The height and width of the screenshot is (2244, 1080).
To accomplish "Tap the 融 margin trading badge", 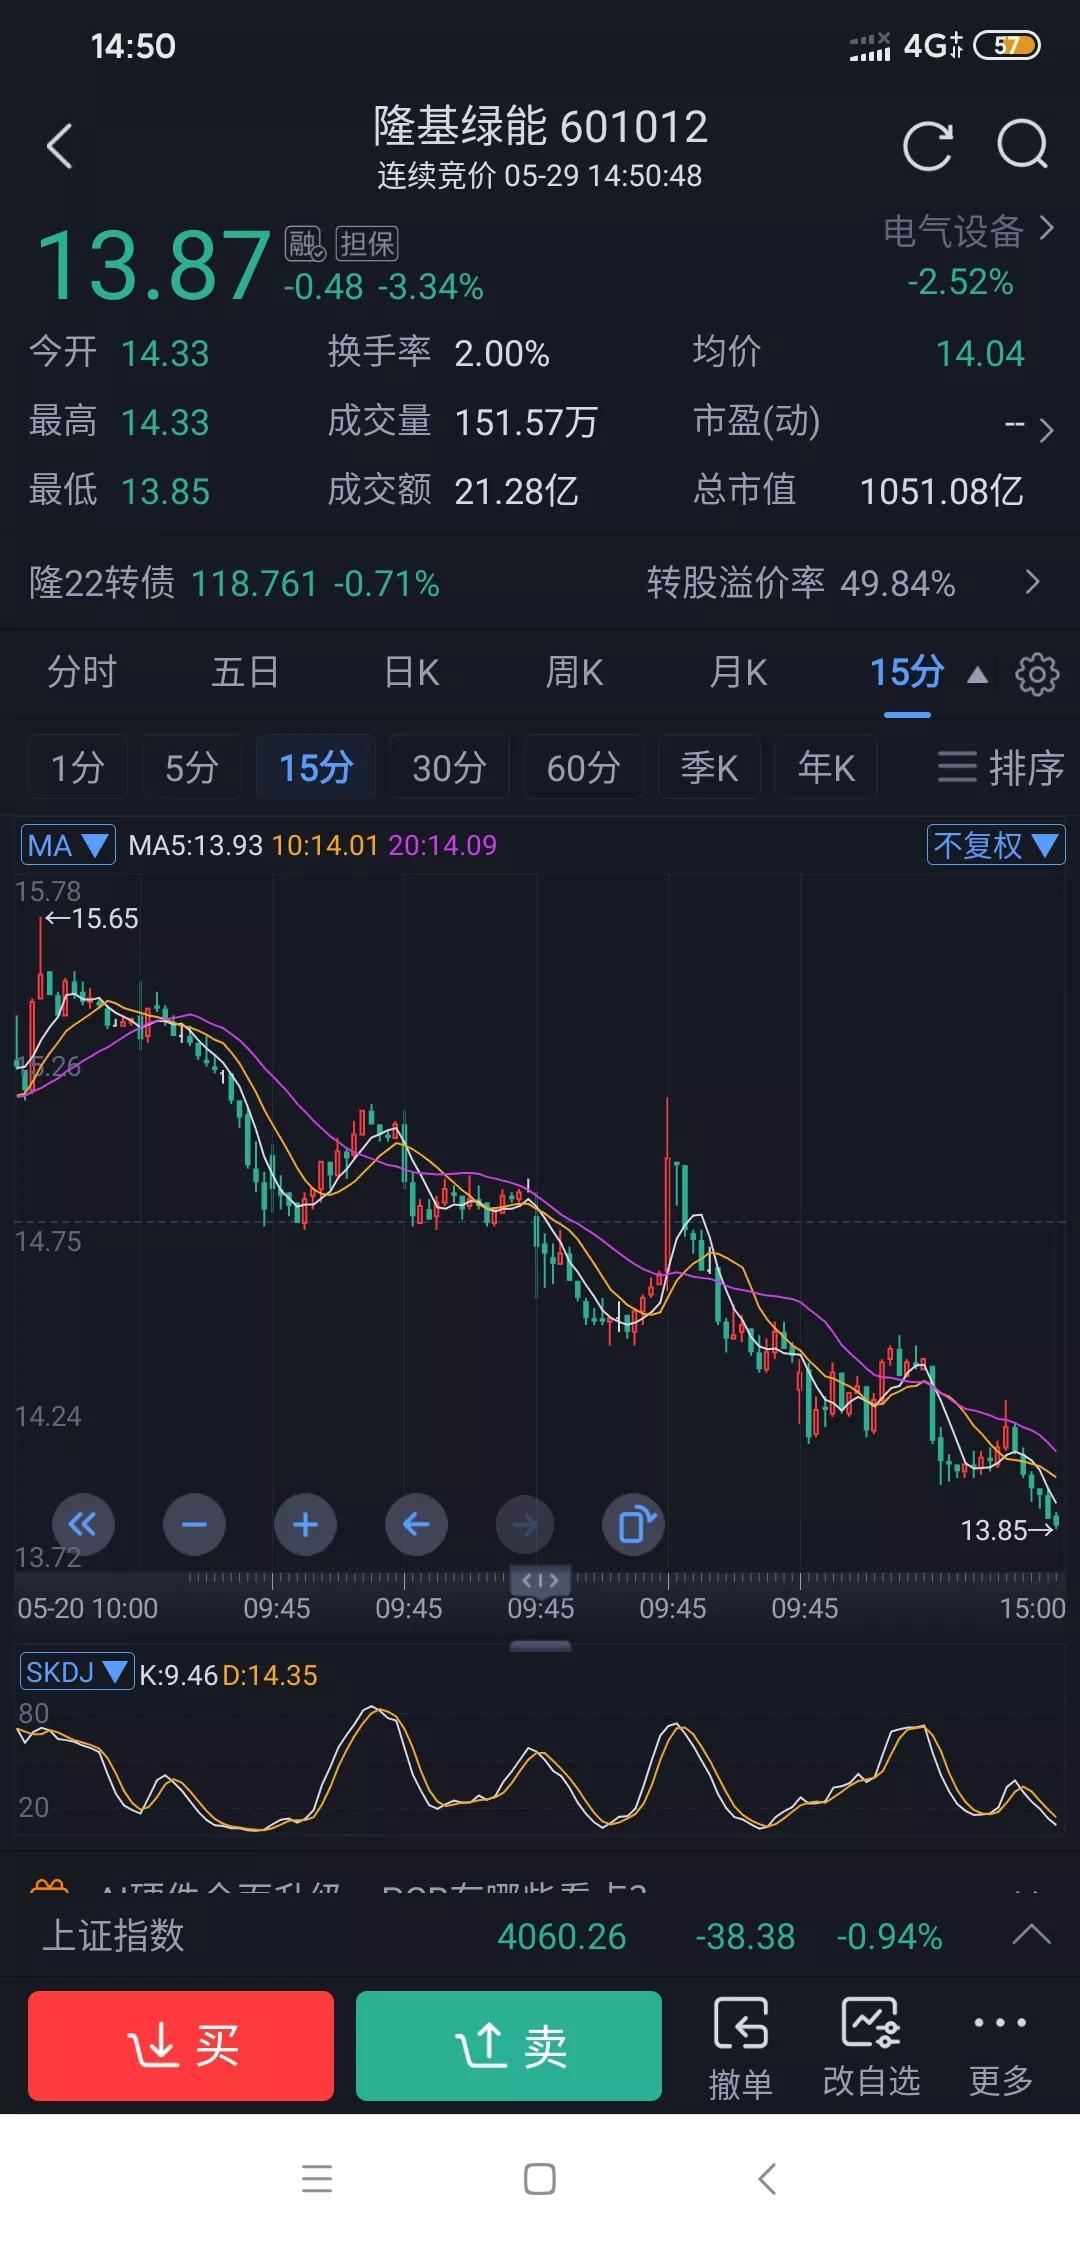I will (305, 244).
